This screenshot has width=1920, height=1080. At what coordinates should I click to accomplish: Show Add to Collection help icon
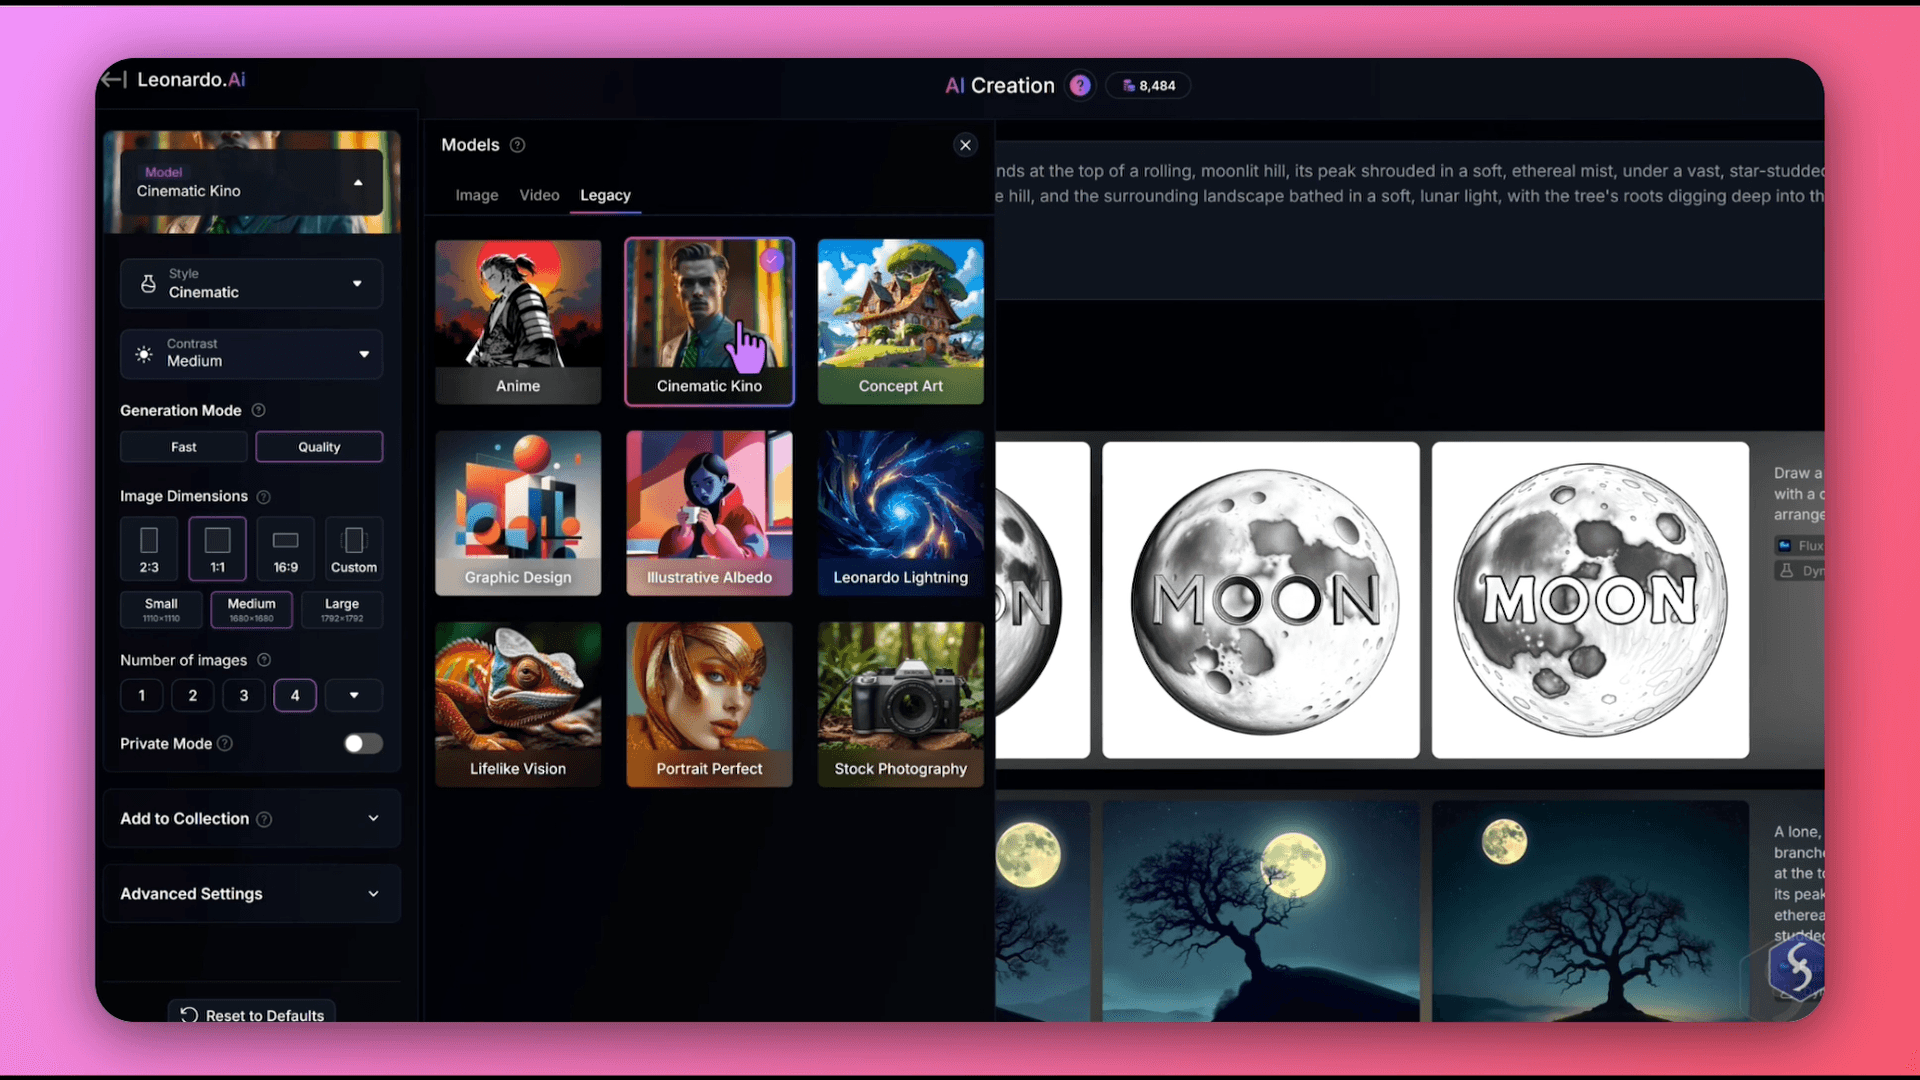[x=264, y=819]
